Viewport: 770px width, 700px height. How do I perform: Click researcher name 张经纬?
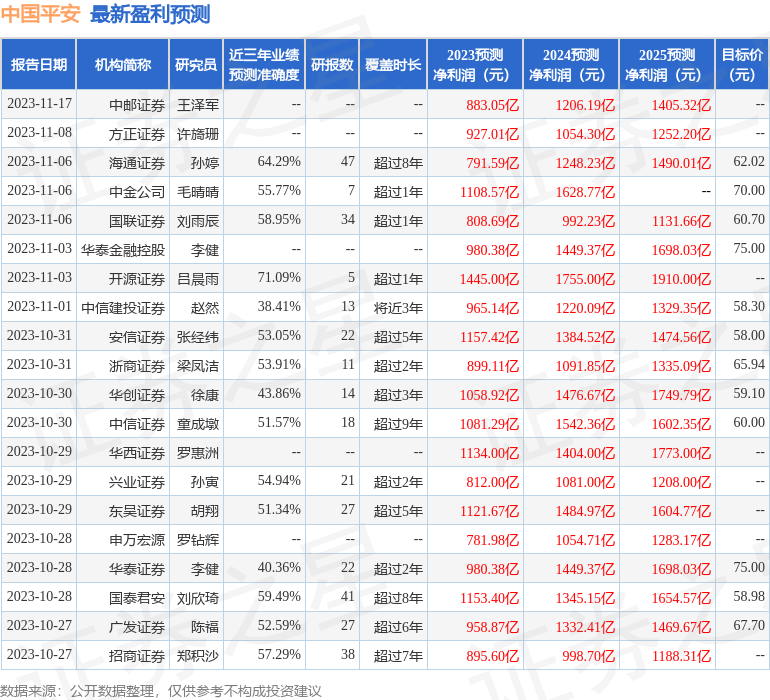pos(198,337)
